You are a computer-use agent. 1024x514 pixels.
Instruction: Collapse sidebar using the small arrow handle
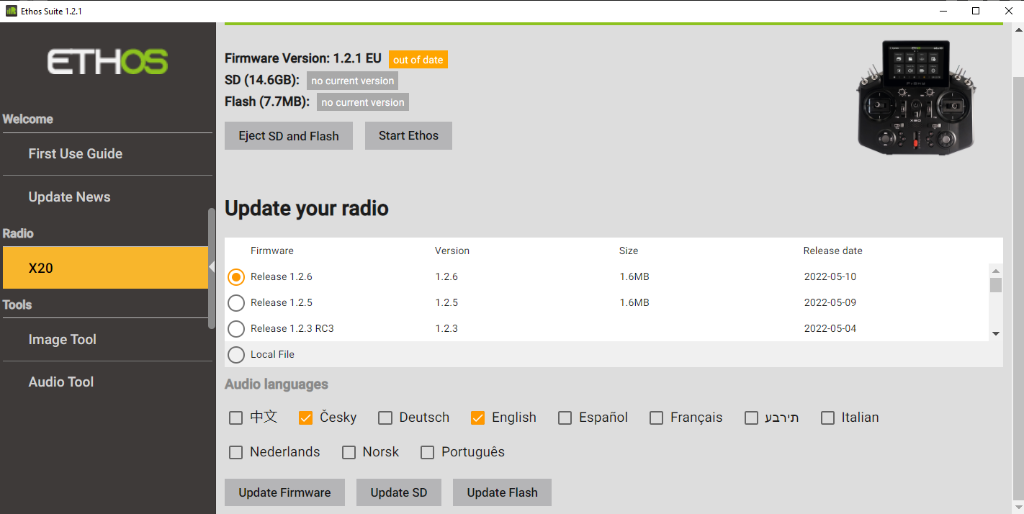click(212, 267)
